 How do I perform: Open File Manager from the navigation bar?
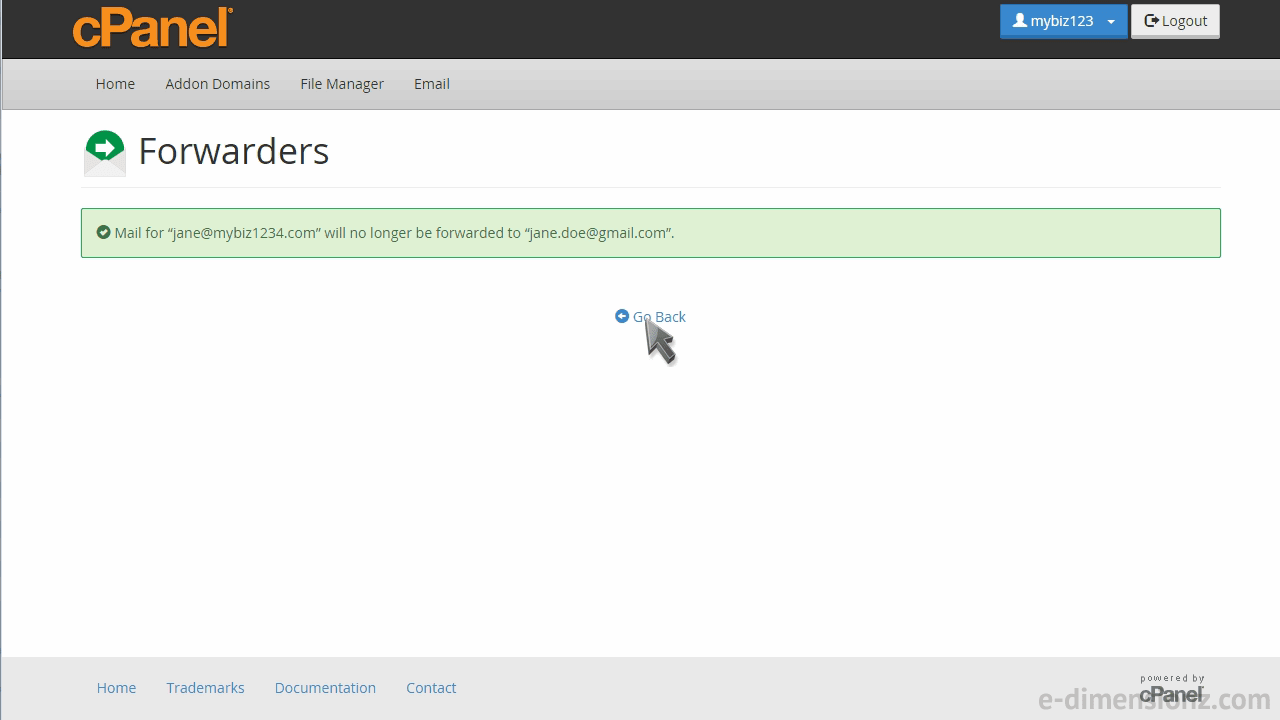coord(342,84)
